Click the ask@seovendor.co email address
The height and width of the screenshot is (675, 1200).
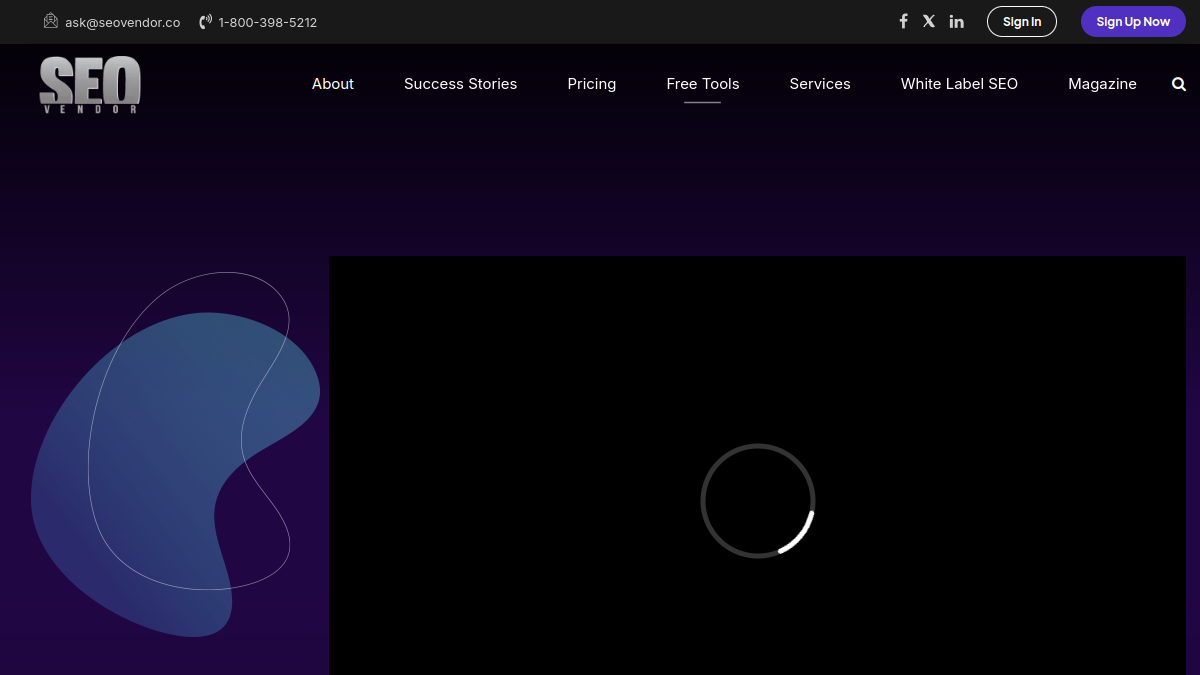click(123, 22)
